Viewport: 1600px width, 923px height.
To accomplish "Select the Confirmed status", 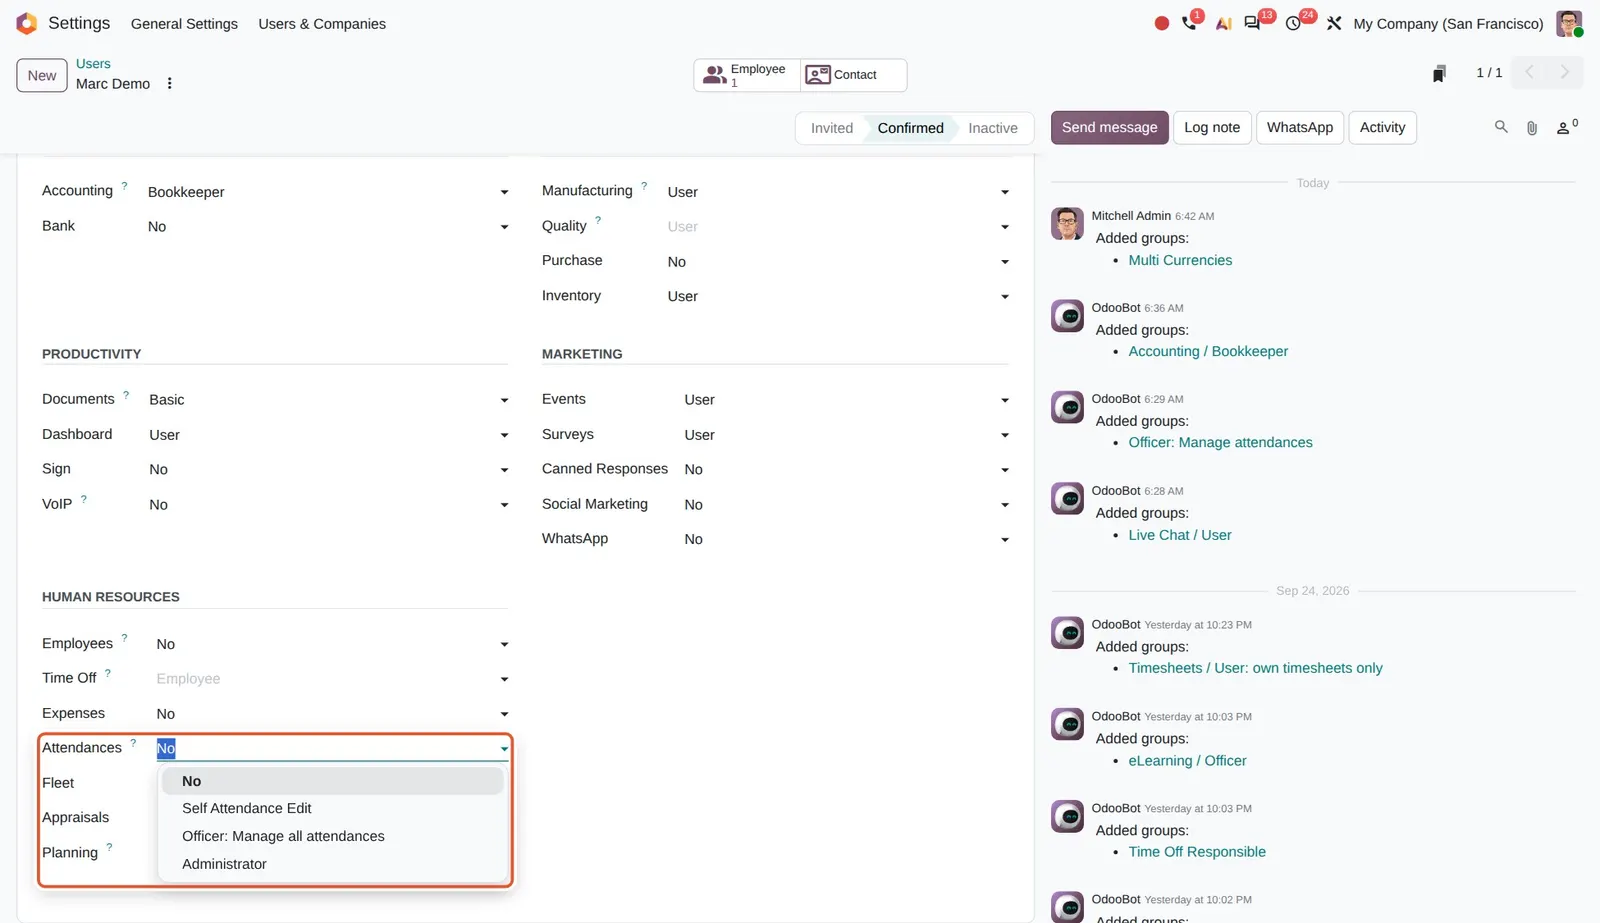I will pos(910,128).
